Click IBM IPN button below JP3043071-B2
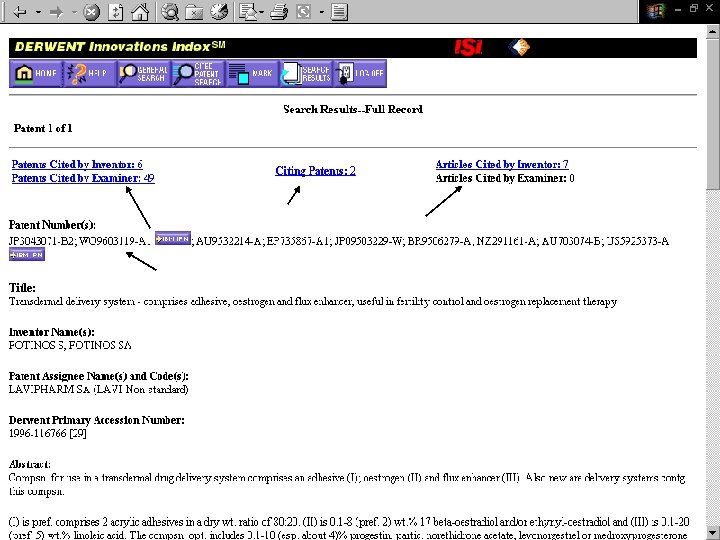Screen dimensions: 720x540 27,254
